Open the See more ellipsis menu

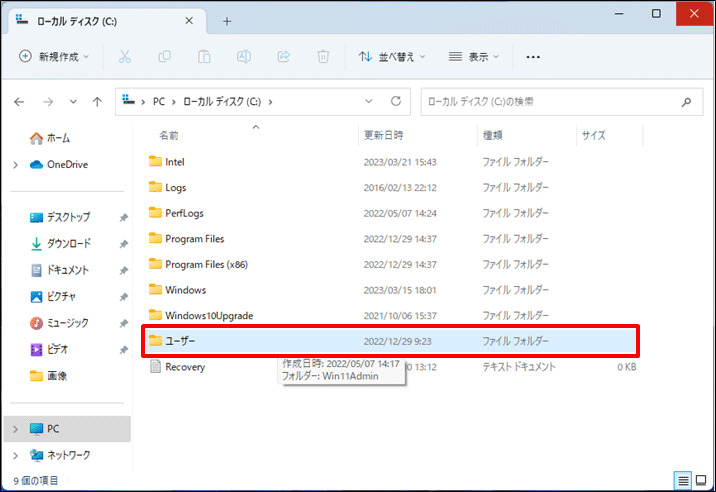tap(533, 57)
